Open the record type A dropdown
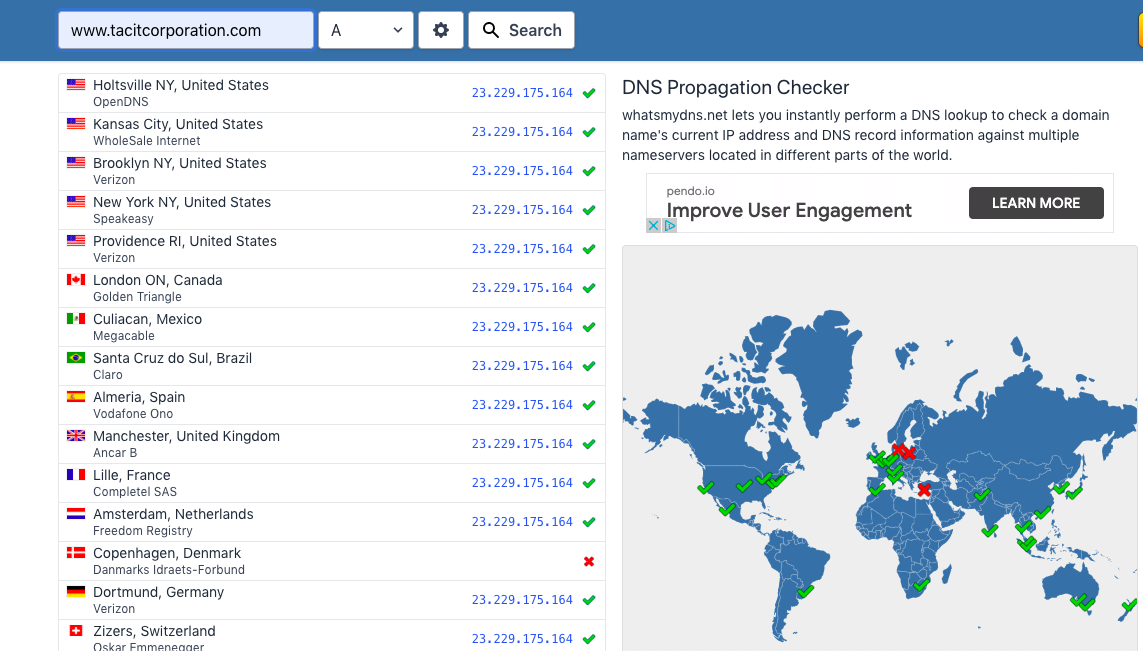The width and height of the screenshot is (1143, 651). [366, 30]
